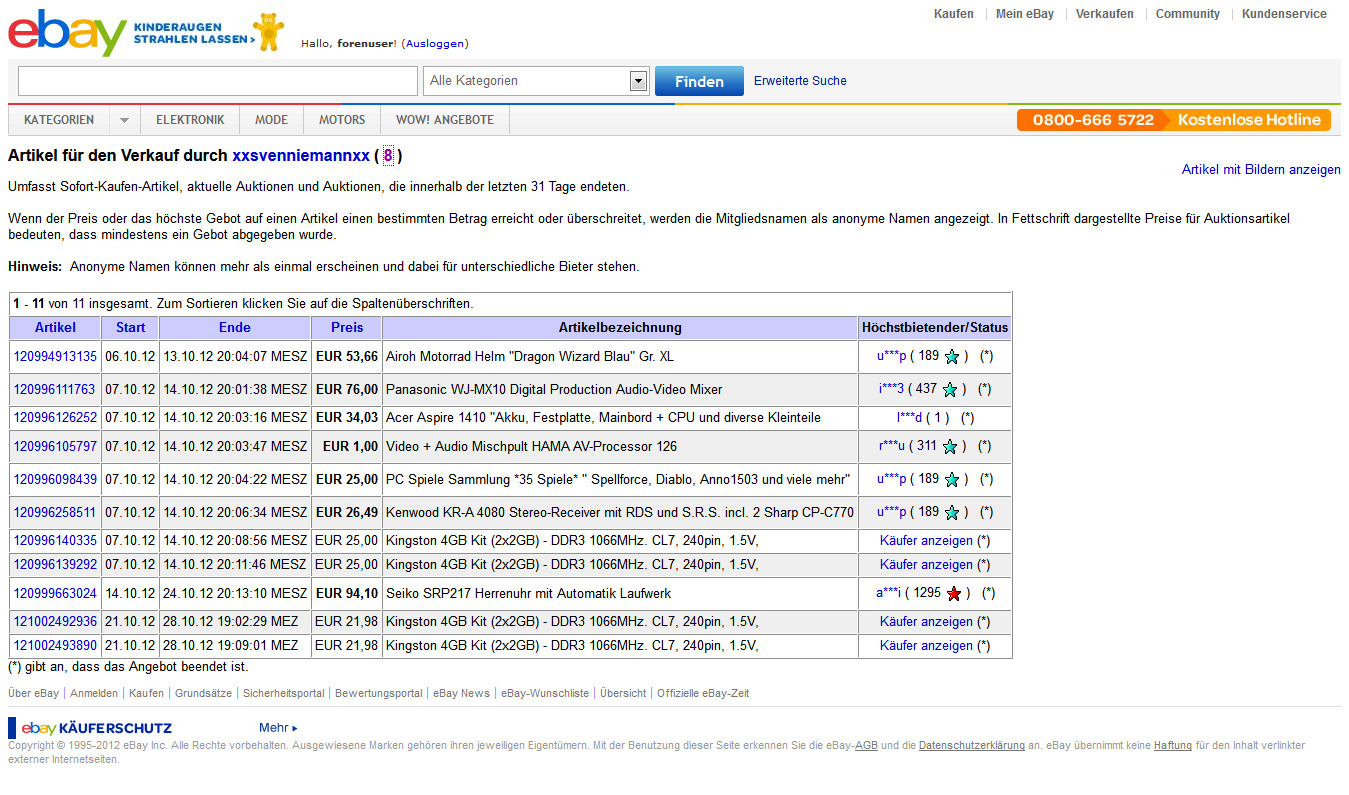Click Datenschutzerklärung link
This screenshot has height=795, width=1349.
(x=972, y=746)
